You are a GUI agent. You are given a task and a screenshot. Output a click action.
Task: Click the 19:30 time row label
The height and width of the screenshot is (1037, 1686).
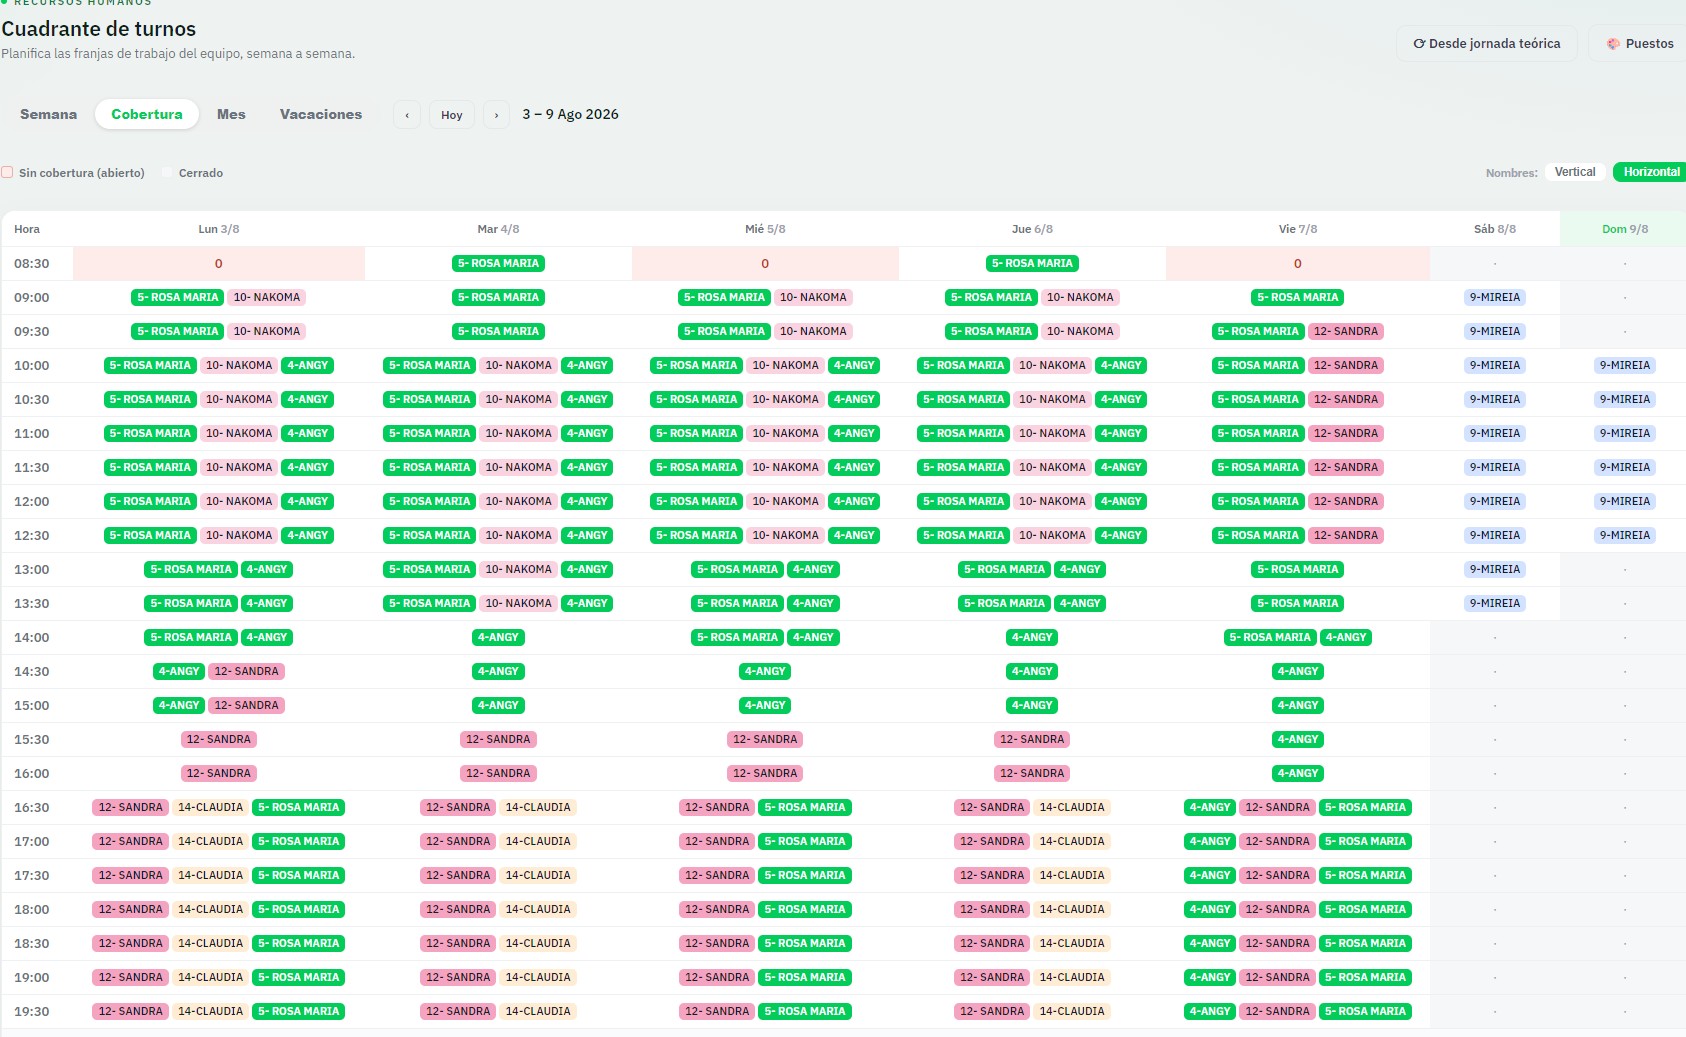click(32, 1012)
